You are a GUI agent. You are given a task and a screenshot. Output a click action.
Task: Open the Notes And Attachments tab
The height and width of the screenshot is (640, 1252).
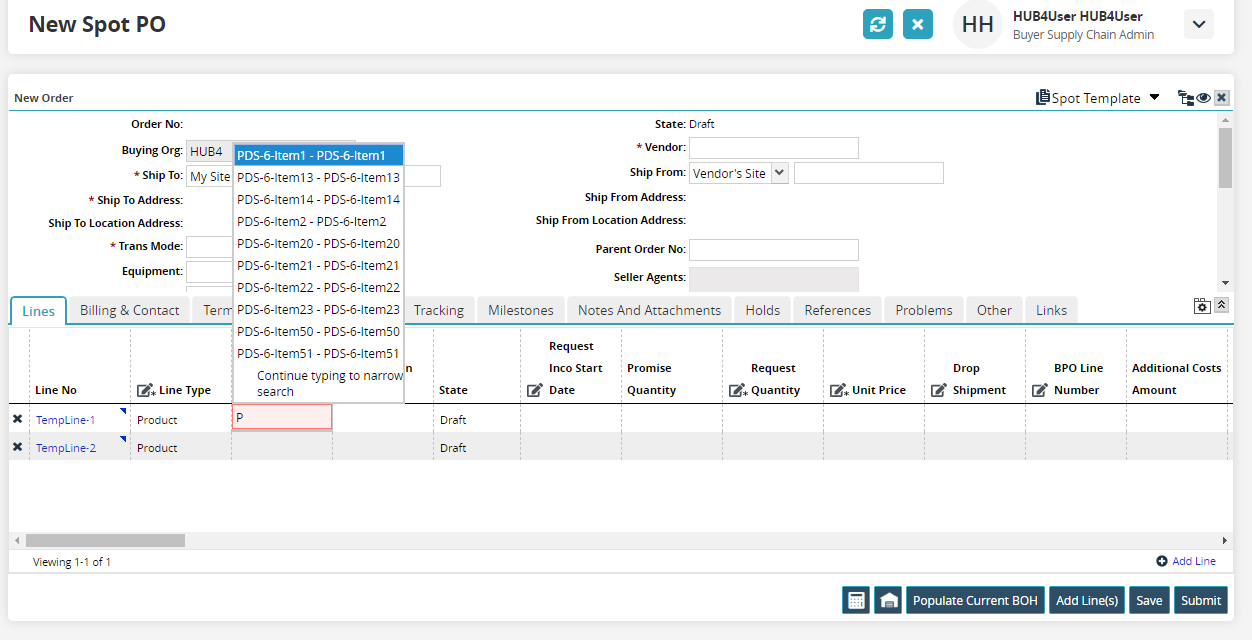649,310
